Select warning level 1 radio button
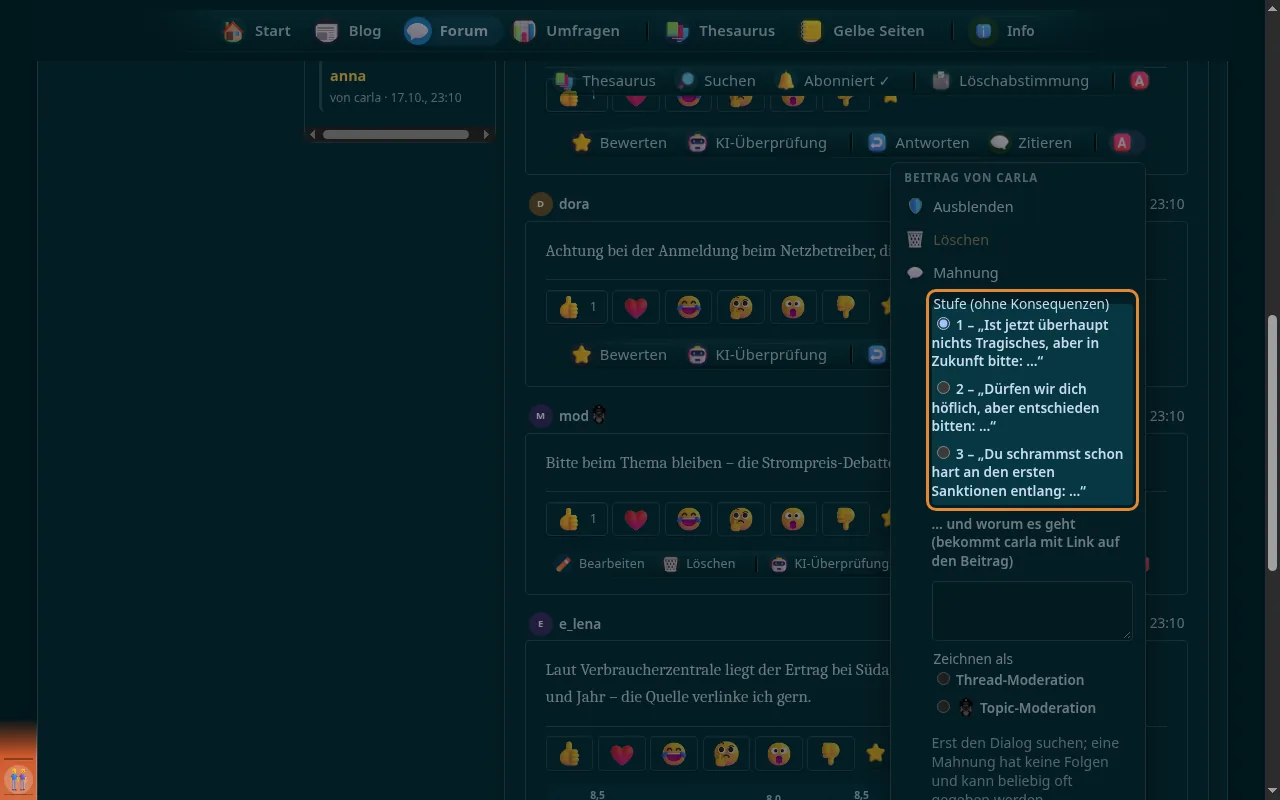This screenshot has width=1280, height=800. tap(943, 324)
